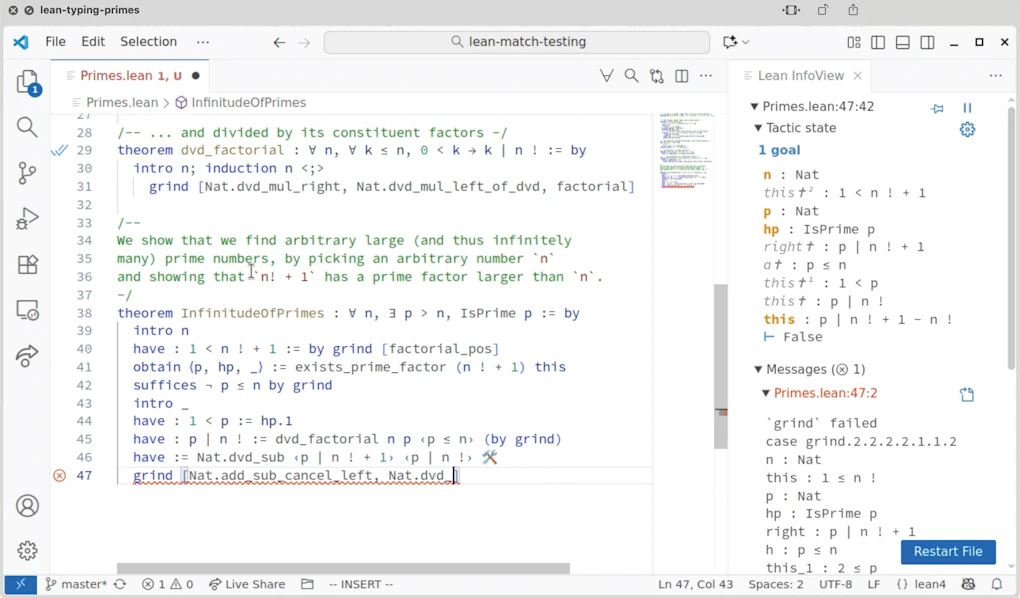The width and height of the screenshot is (1020, 598).
Task: Open Lean InfoView panel More Actions
Action: point(995,76)
